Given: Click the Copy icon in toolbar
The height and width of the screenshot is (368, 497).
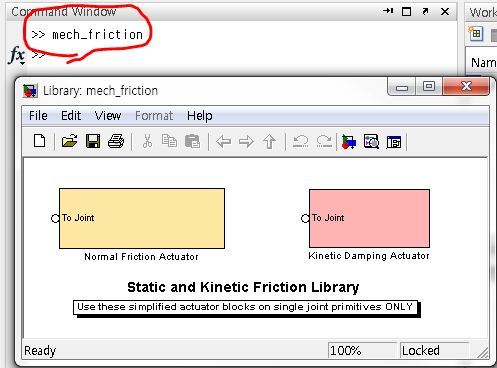Looking at the screenshot, I should tap(169, 141).
